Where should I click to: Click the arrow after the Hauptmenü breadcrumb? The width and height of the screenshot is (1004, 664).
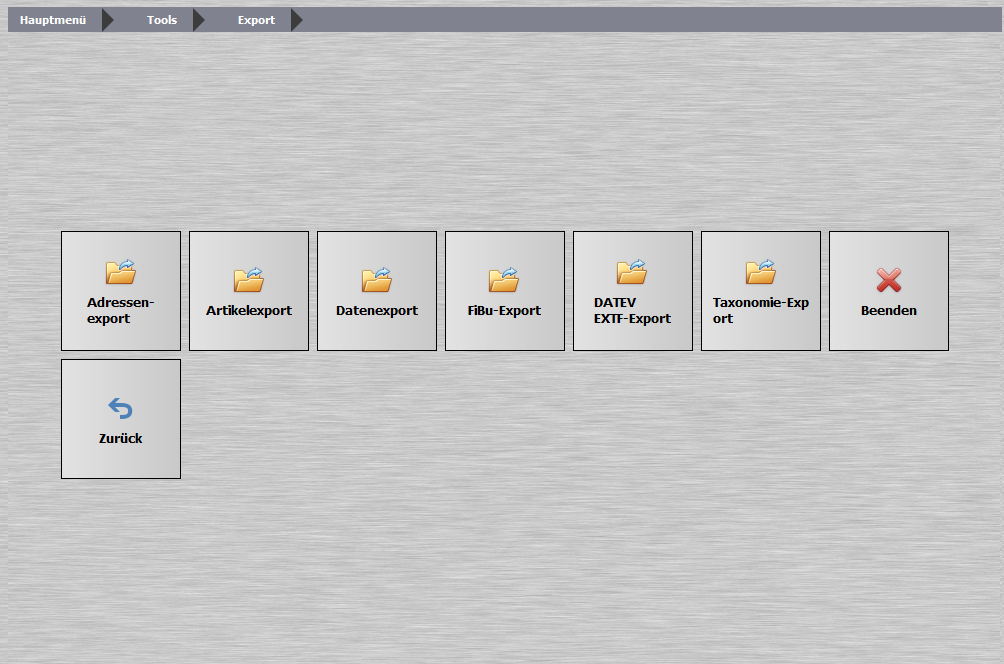click(108, 20)
